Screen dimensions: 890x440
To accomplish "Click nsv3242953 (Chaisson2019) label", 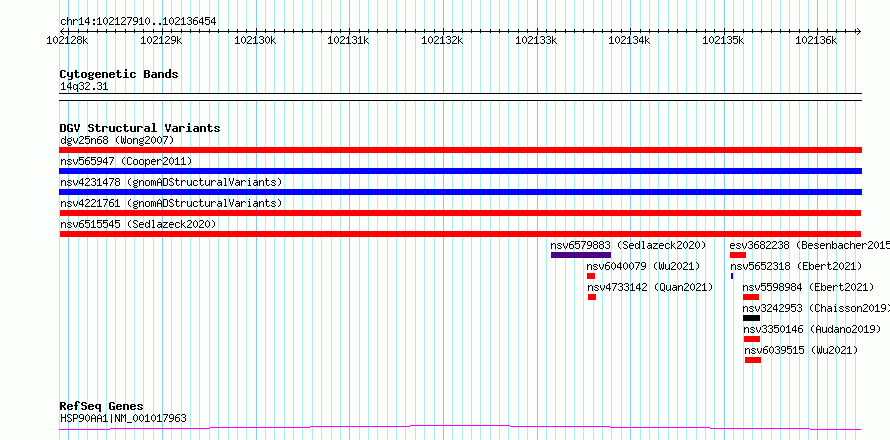I will [816, 308].
